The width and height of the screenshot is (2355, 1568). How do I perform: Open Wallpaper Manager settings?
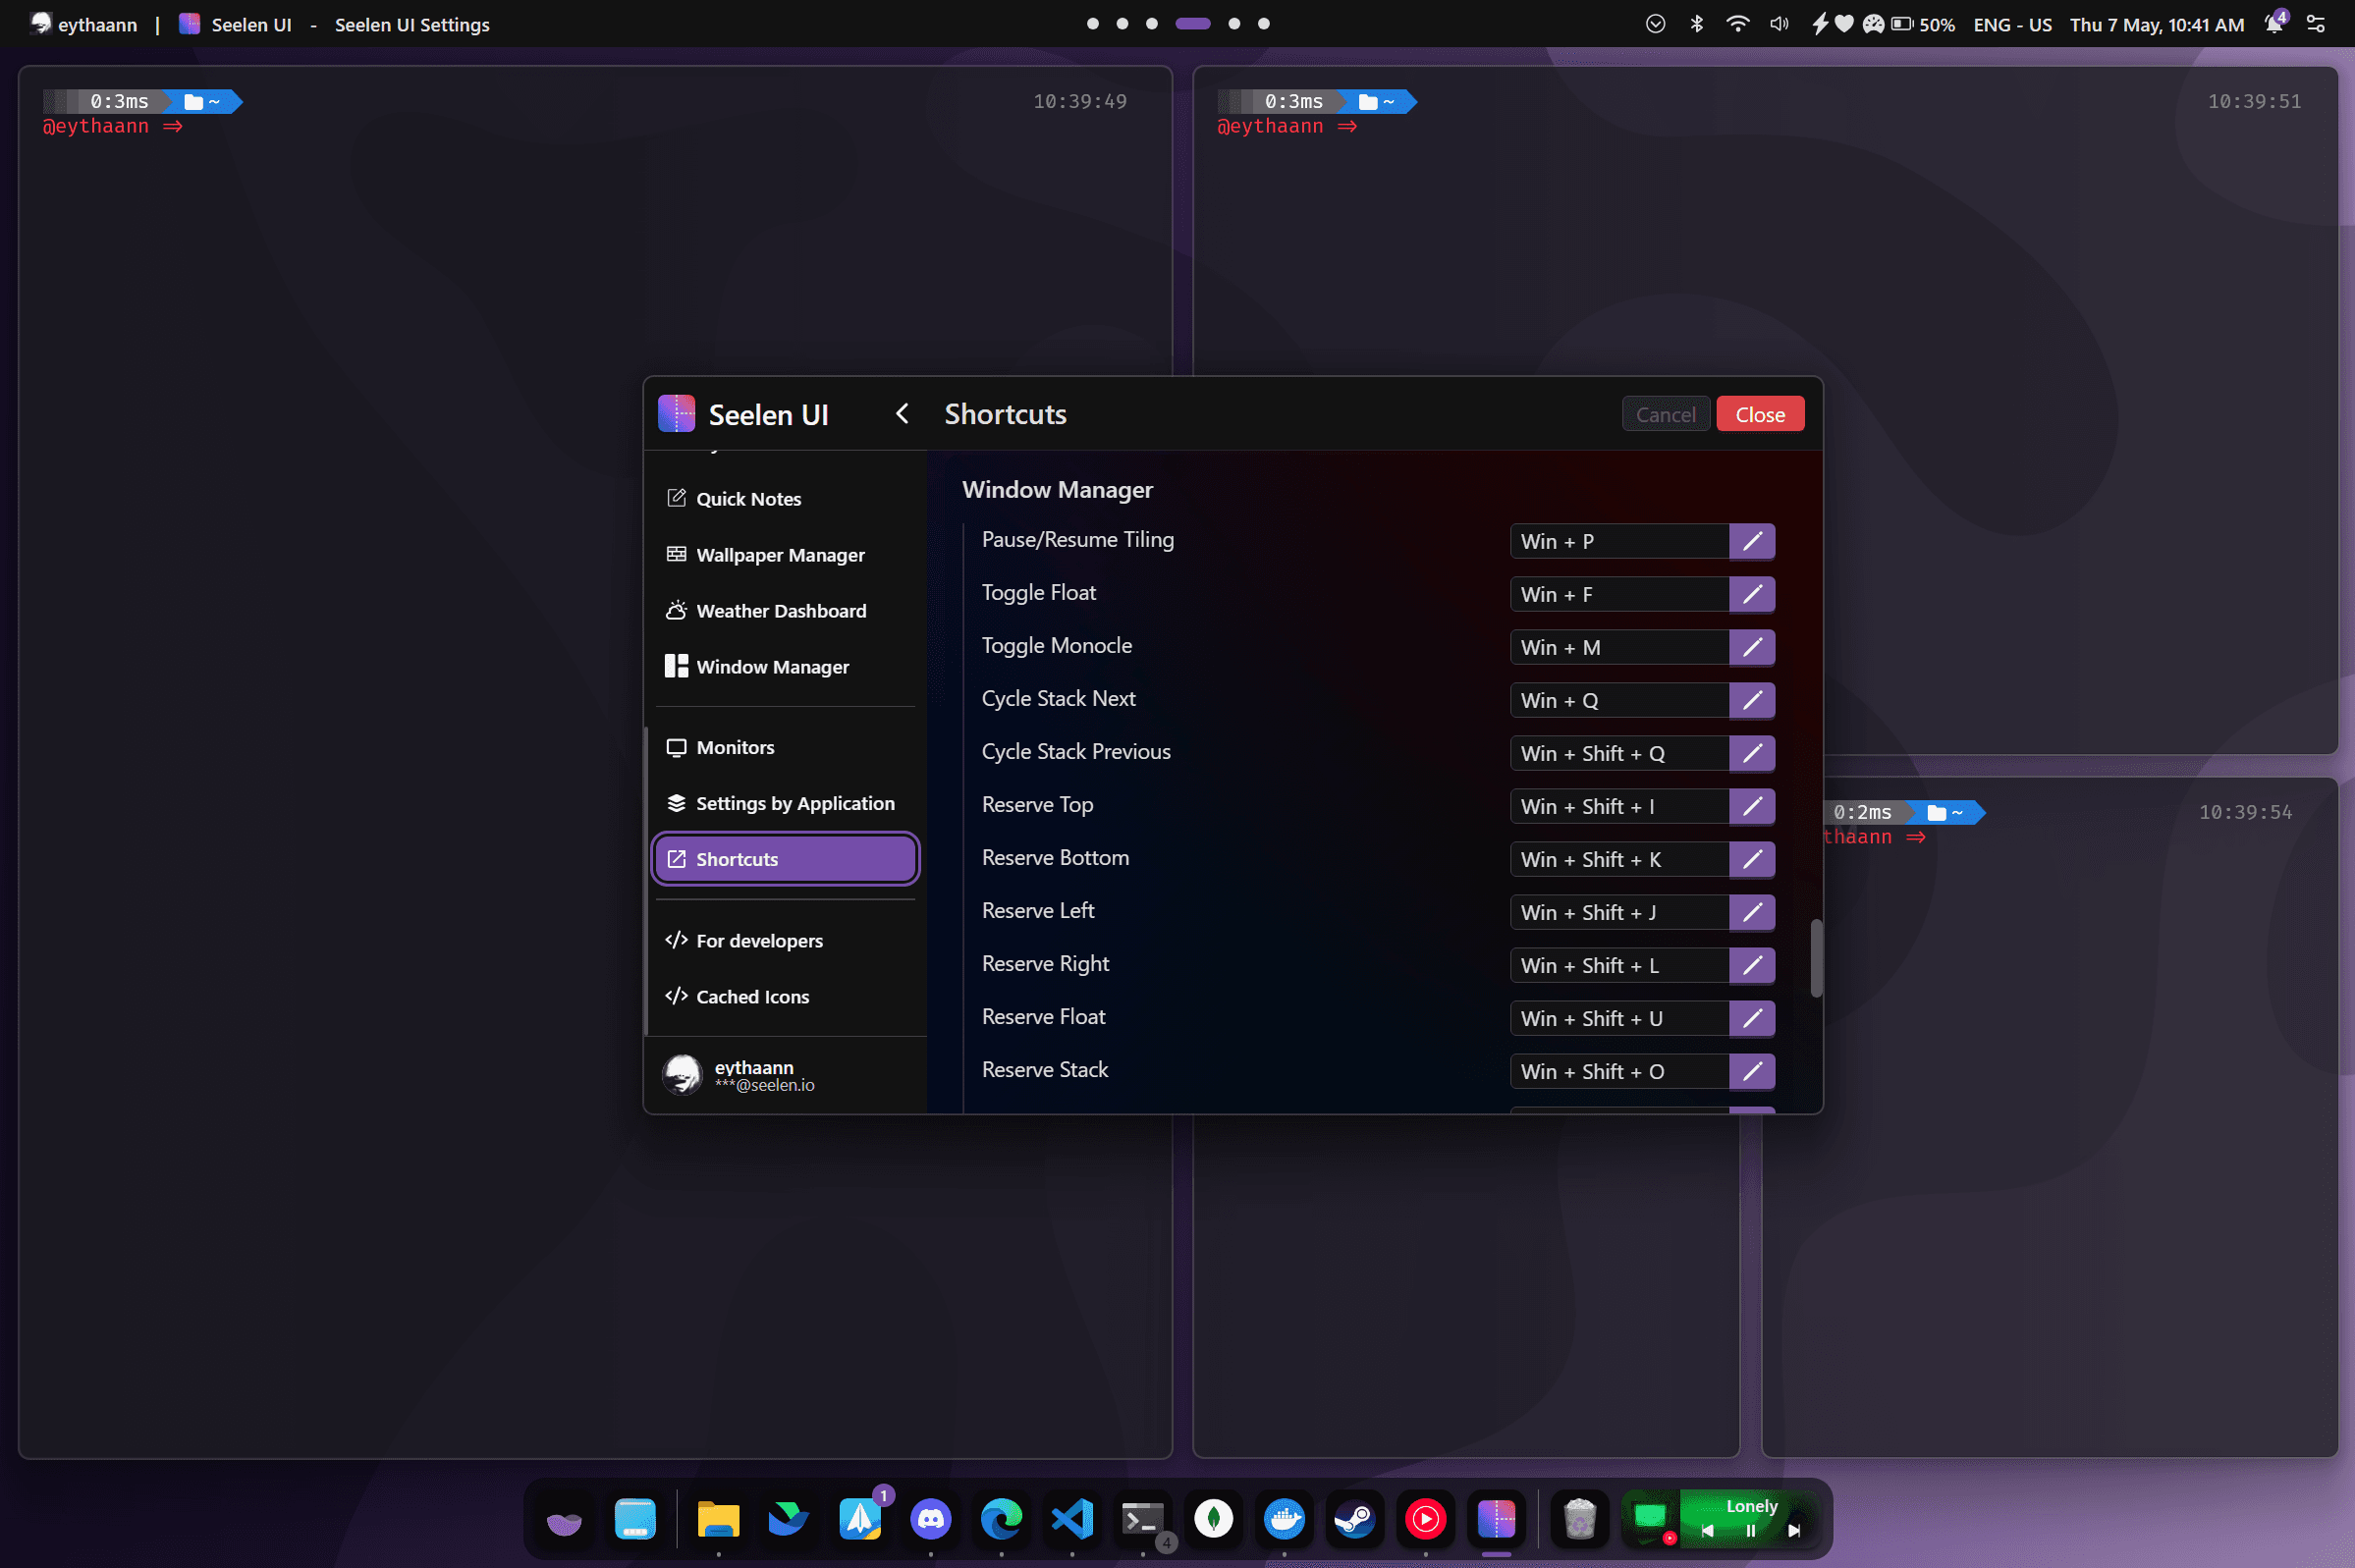click(785, 554)
